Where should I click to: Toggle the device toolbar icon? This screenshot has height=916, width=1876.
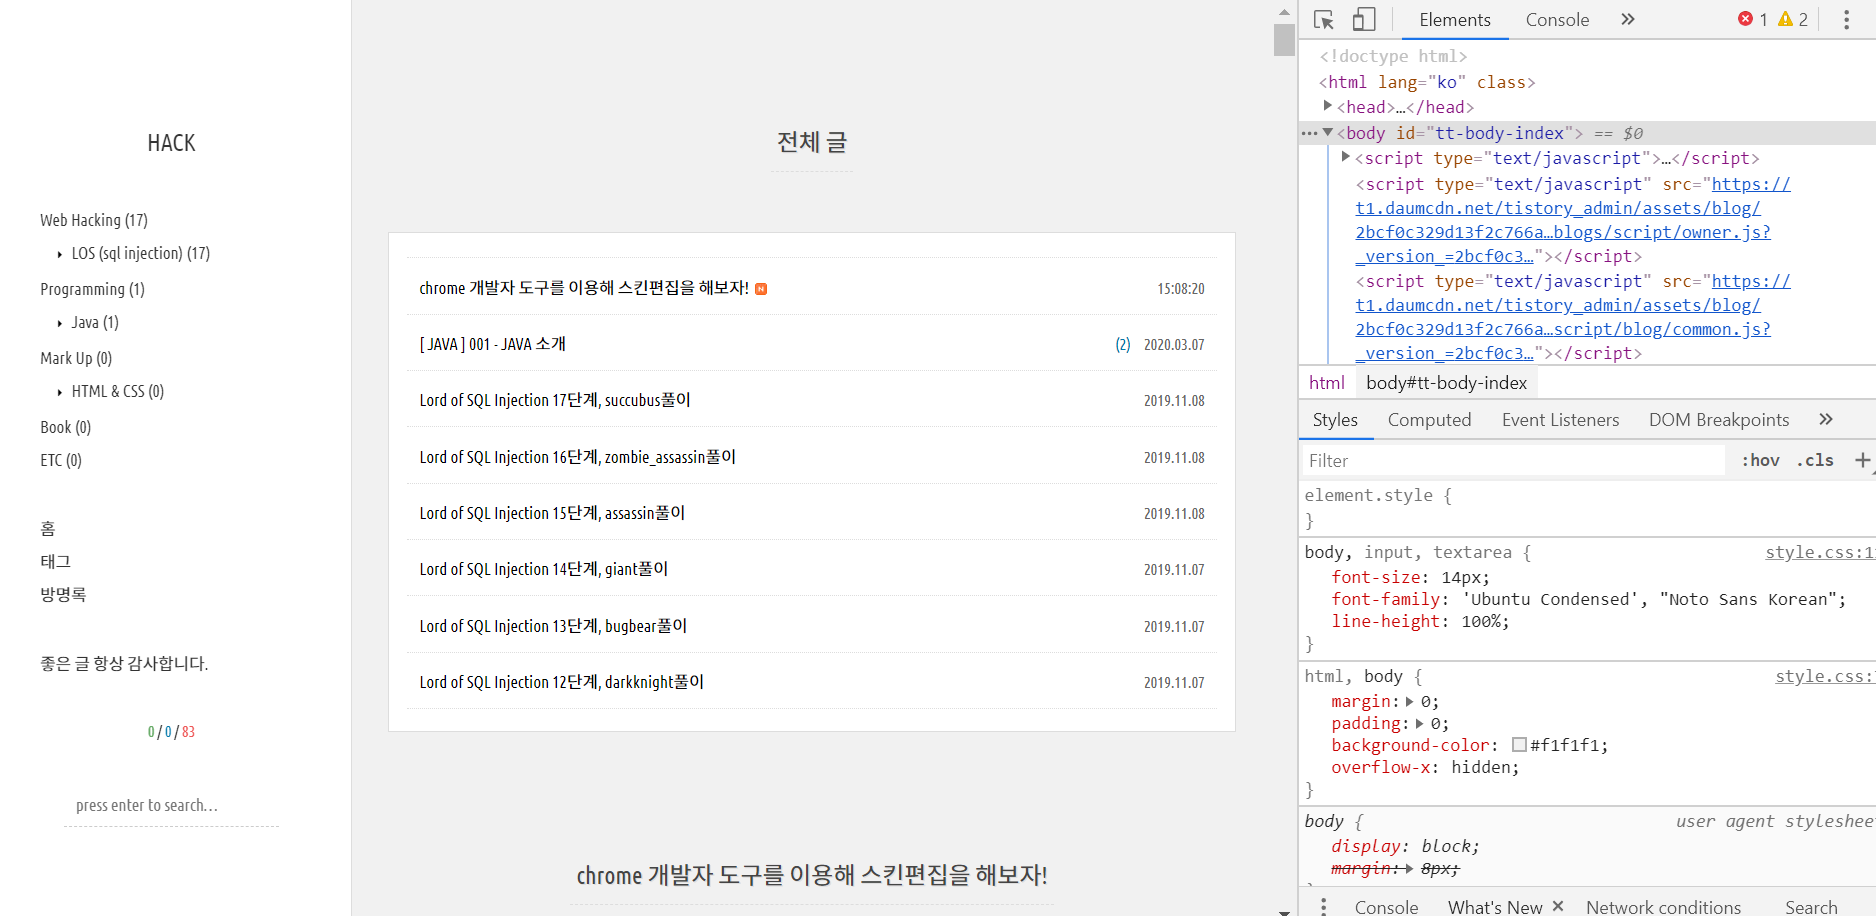1364,20
